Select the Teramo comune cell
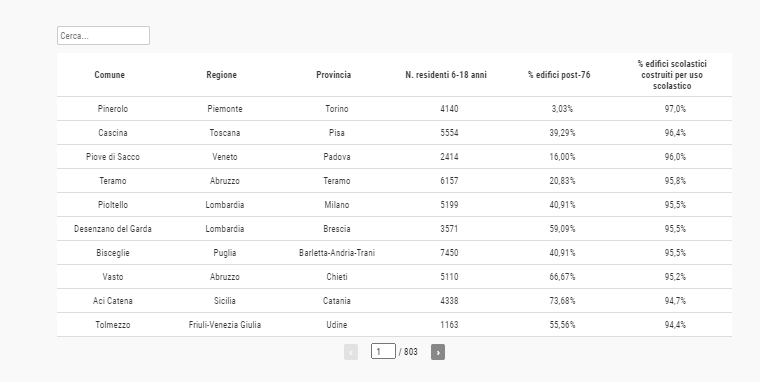This screenshot has width=760, height=382. 112,181
